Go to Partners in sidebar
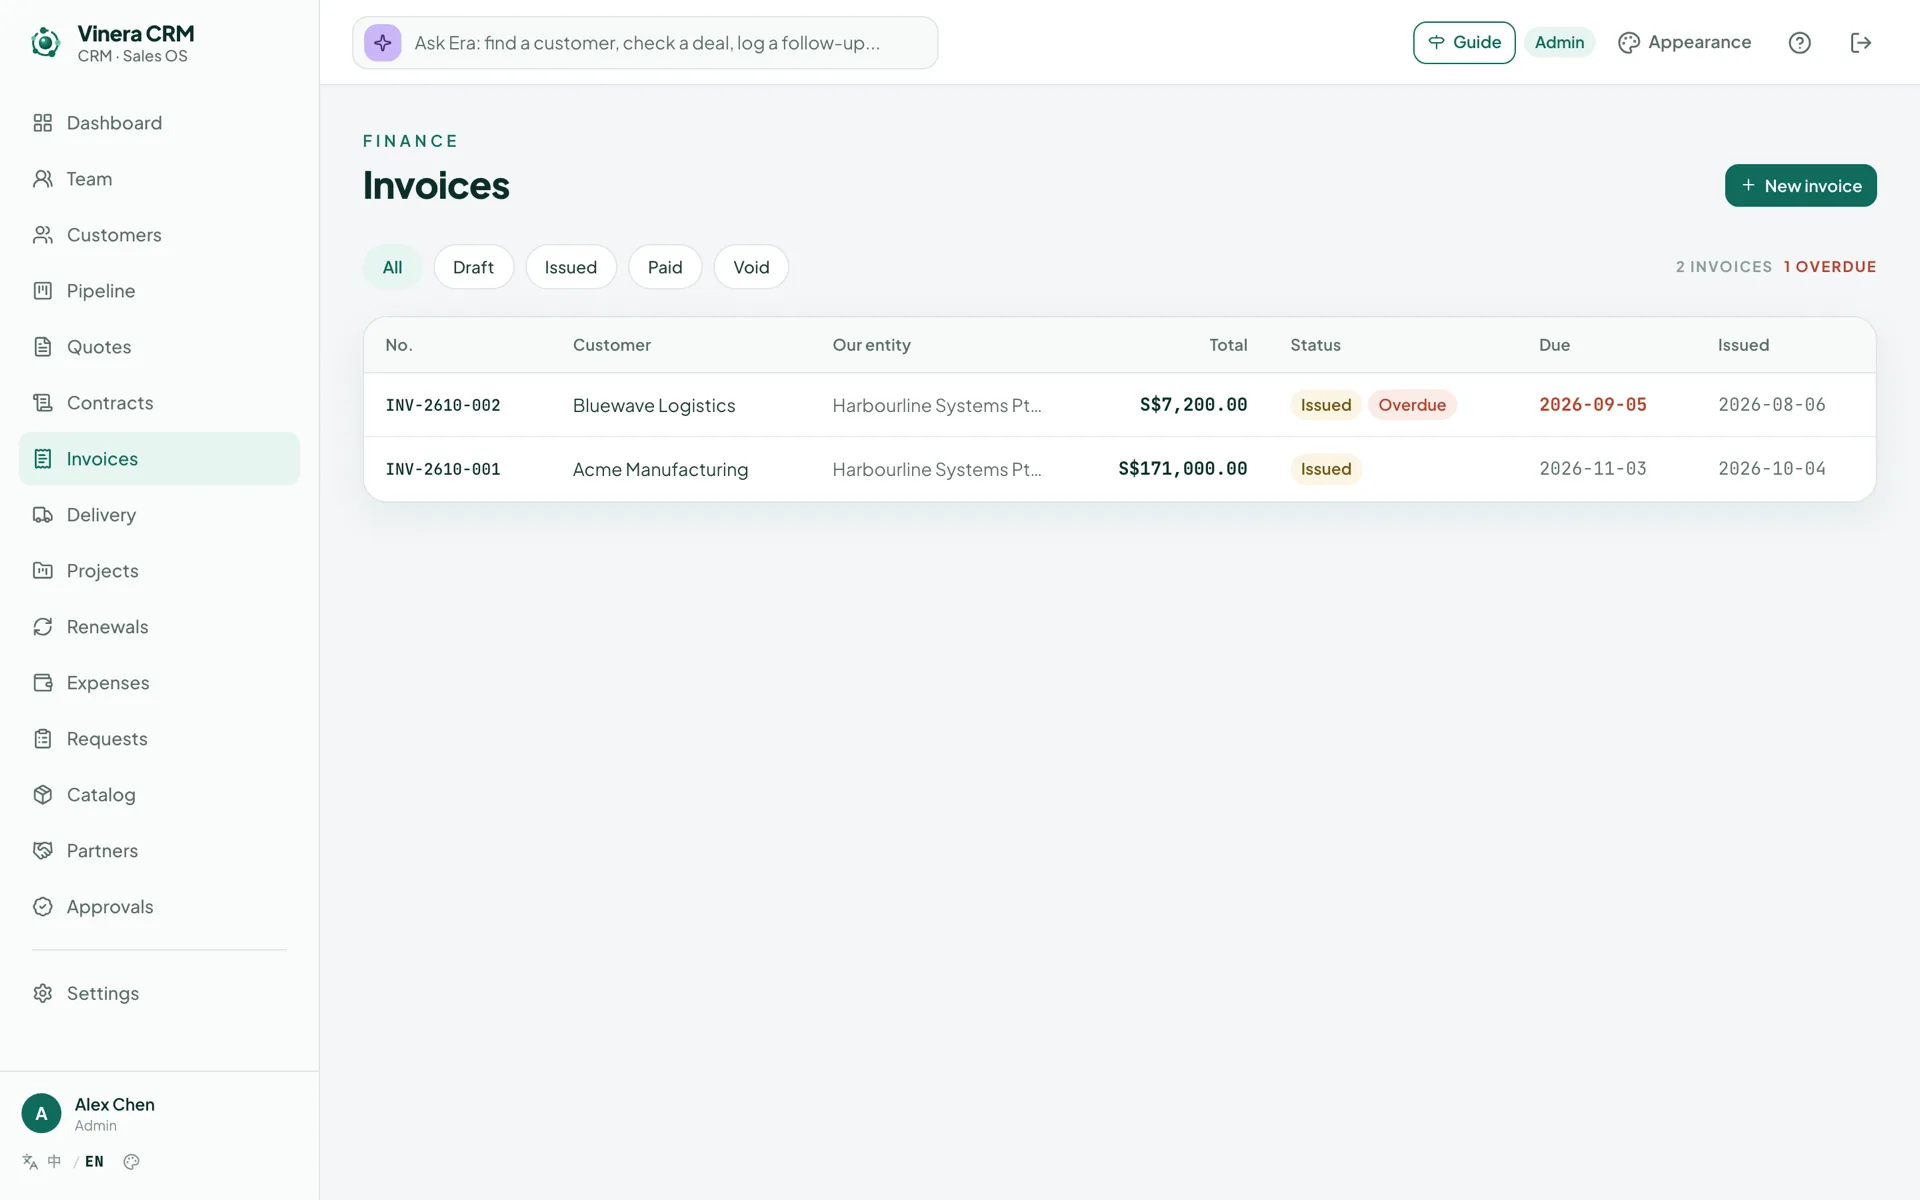 159,851
